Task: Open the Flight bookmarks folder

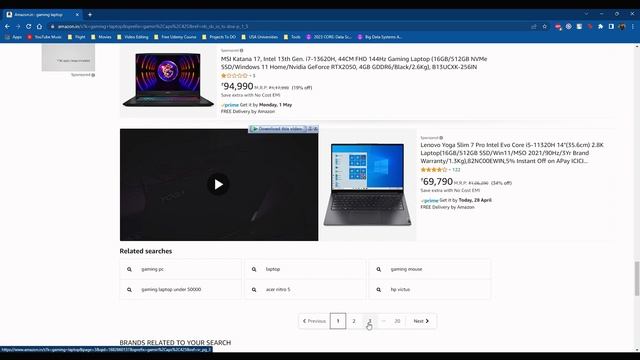Action: [76, 37]
